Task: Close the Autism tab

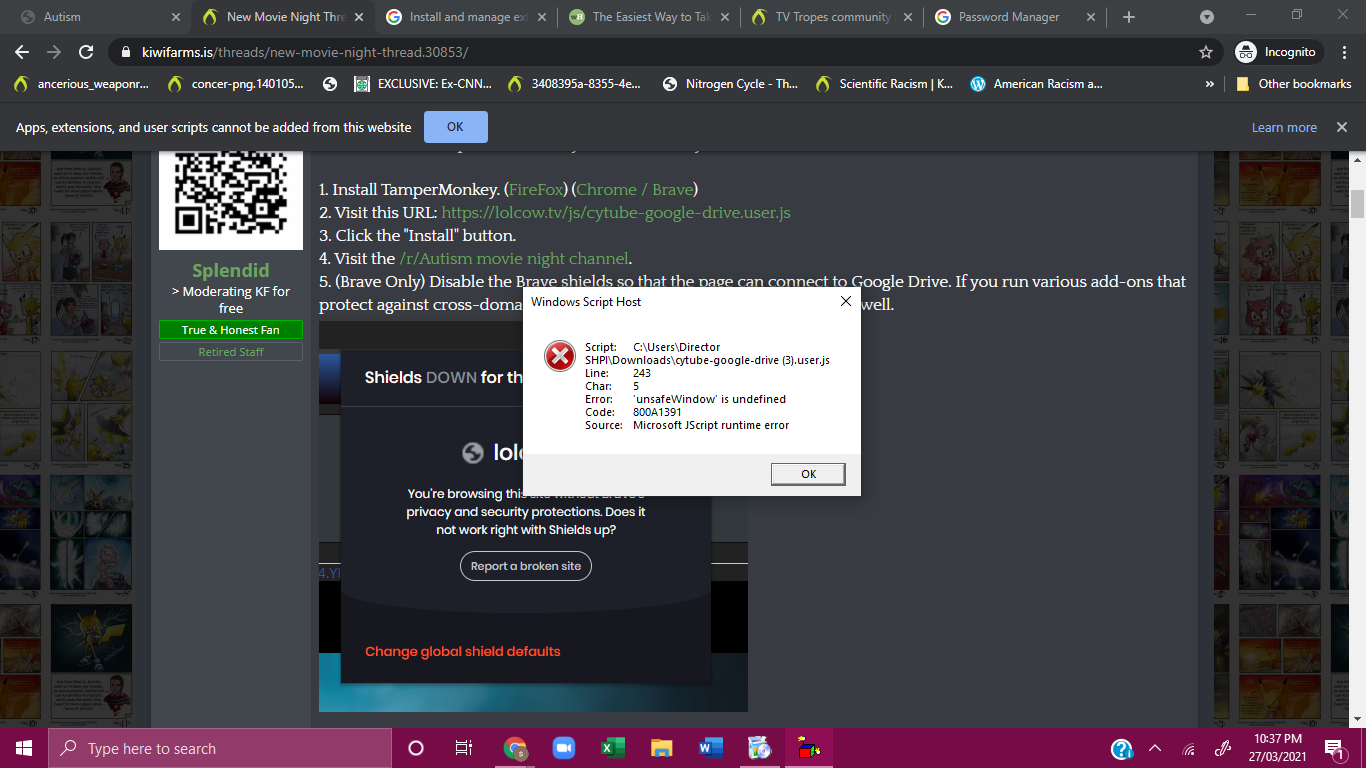Action: [x=176, y=17]
